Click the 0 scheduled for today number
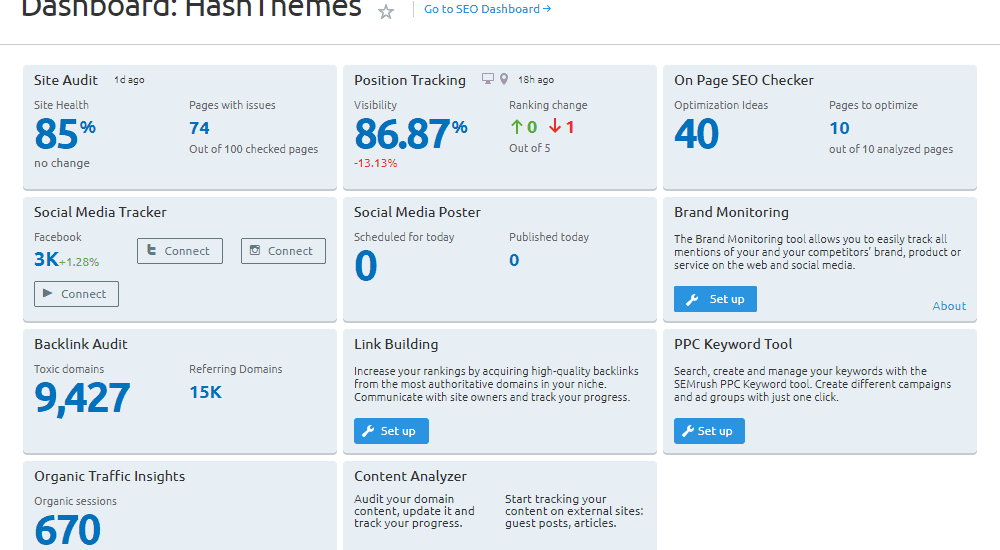Image resolution: width=1000 pixels, height=550 pixels. [366, 266]
